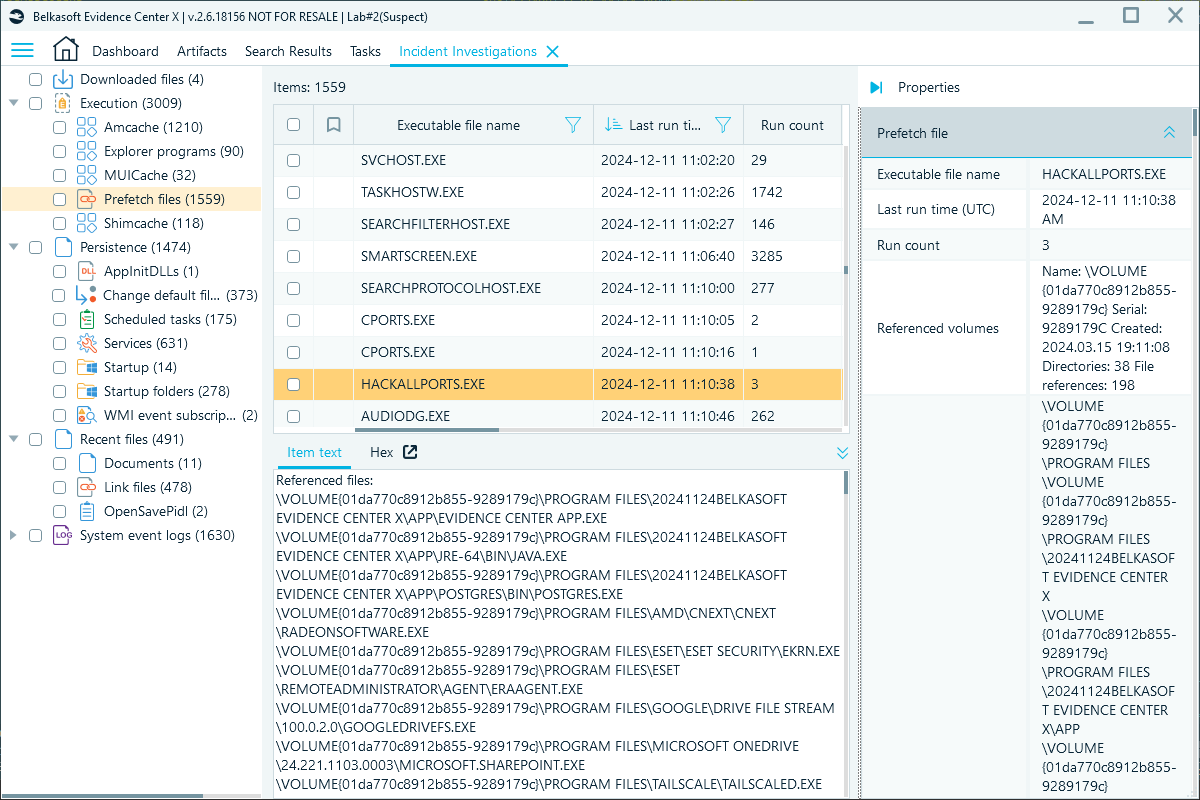The image size is (1200, 800).
Task: Collapse the Persistence tree node
Action: coord(14,247)
